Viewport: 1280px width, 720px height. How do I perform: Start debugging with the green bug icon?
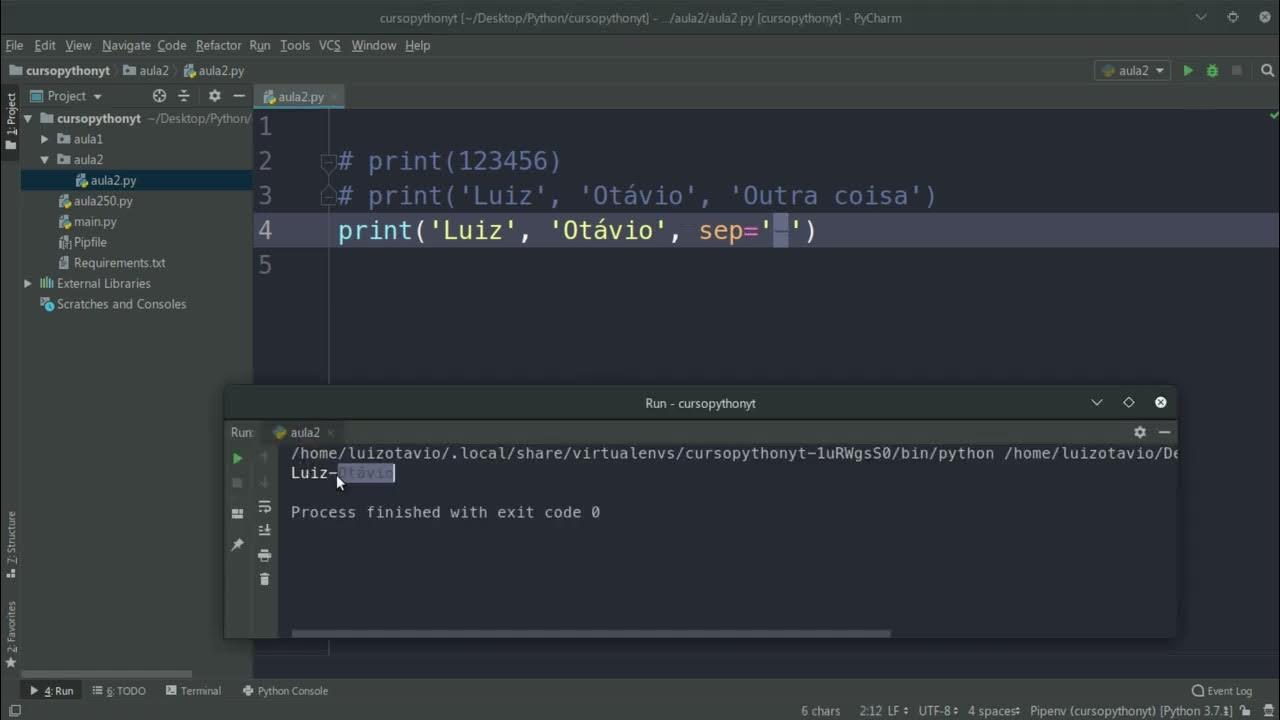pyautogui.click(x=1212, y=71)
